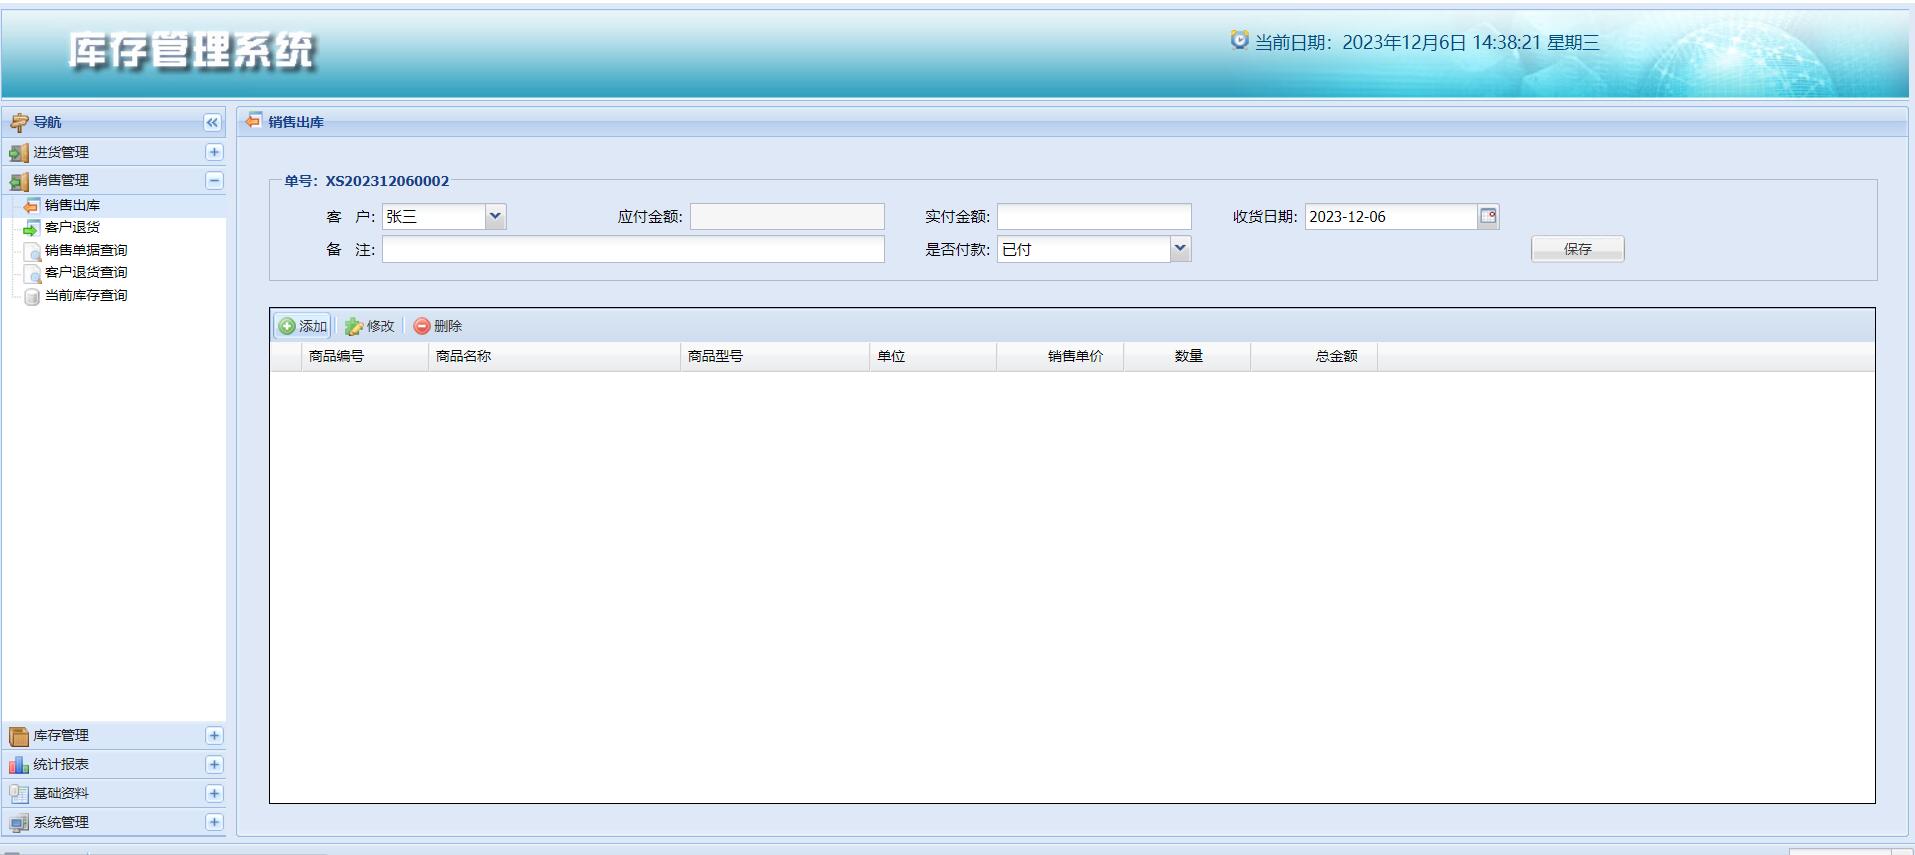Image resolution: width=1915 pixels, height=855 pixels.
Task: Click the order number XS202312060002
Action: tap(387, 181)
